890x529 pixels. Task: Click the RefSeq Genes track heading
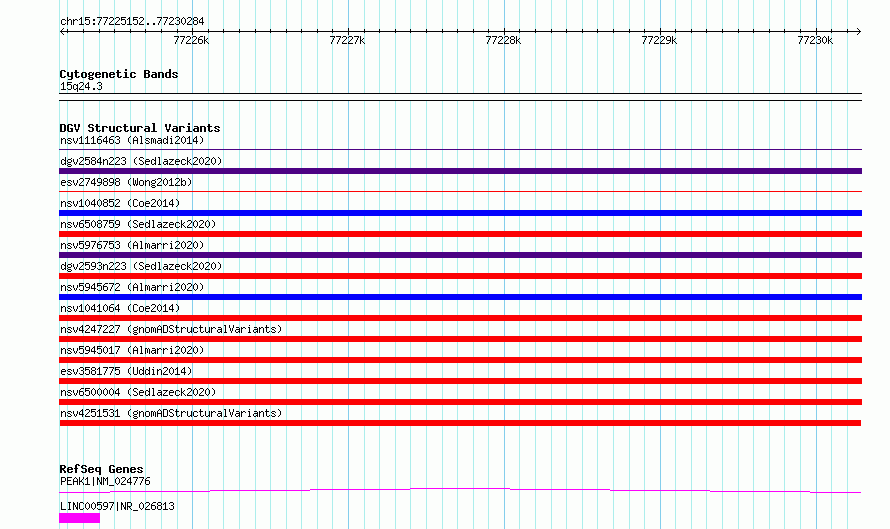[101, 469]
